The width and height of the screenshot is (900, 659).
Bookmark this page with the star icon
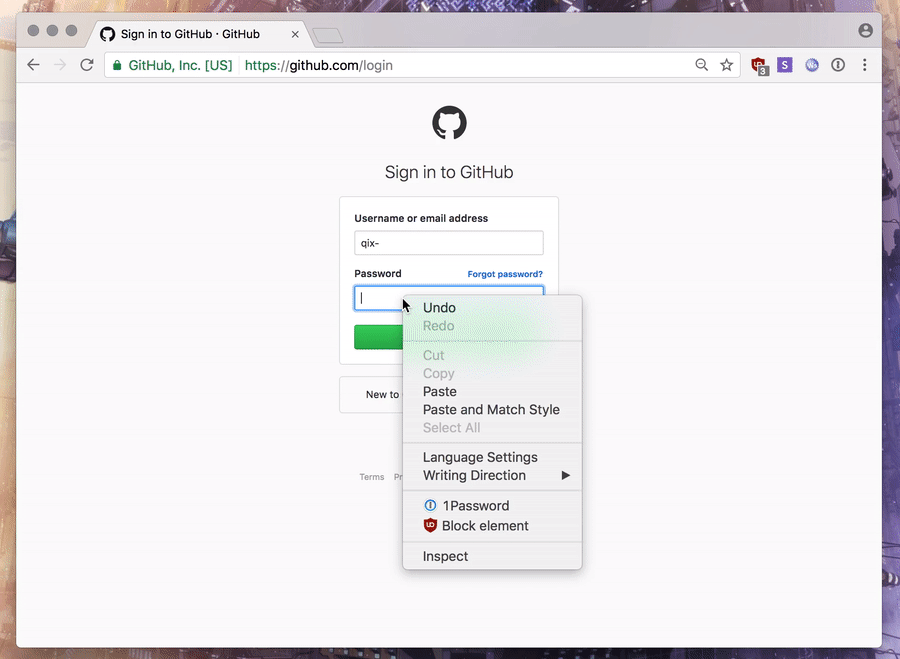(727, 65)
